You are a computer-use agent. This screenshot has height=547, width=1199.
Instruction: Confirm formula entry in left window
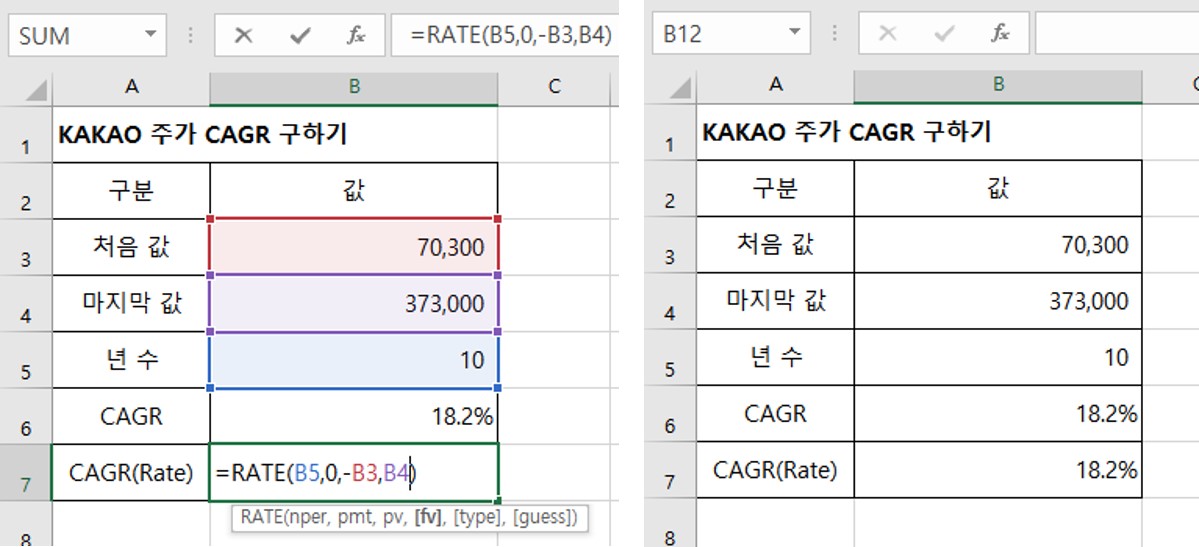300,35
